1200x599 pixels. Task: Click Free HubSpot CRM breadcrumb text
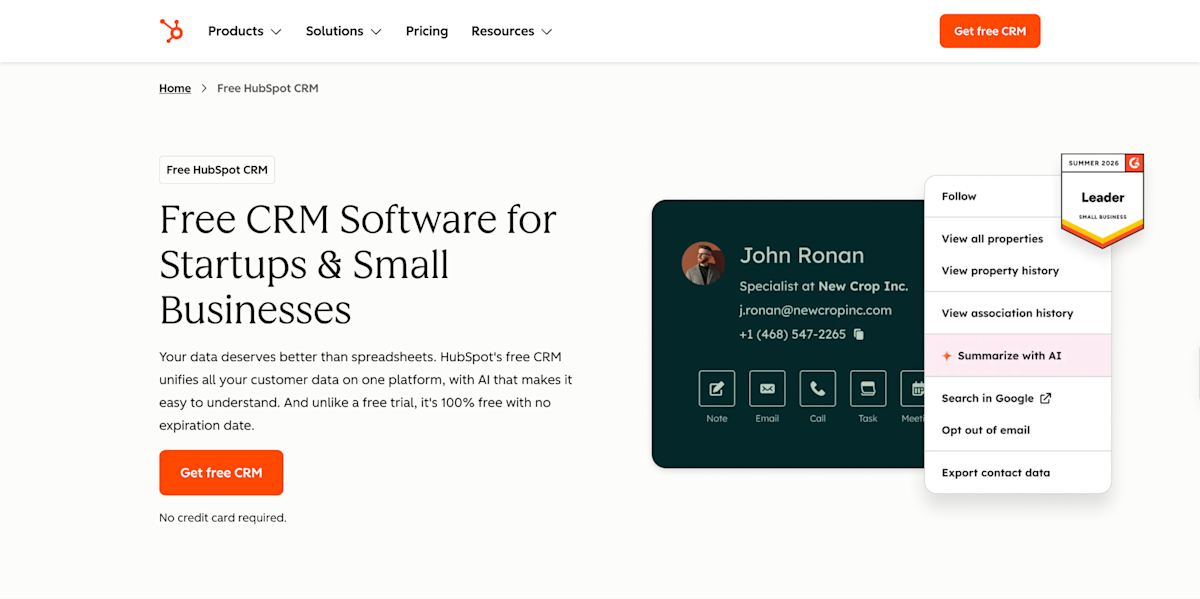coord(268,88)
